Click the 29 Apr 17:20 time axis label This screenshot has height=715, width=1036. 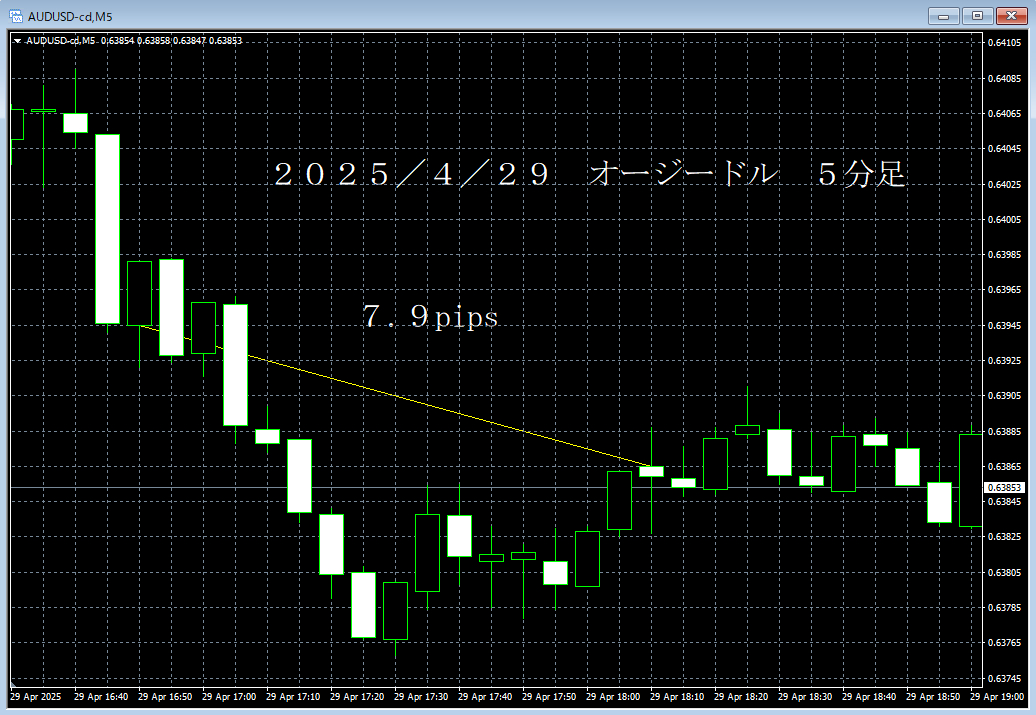pyautogui.click(x=357, y=696)
